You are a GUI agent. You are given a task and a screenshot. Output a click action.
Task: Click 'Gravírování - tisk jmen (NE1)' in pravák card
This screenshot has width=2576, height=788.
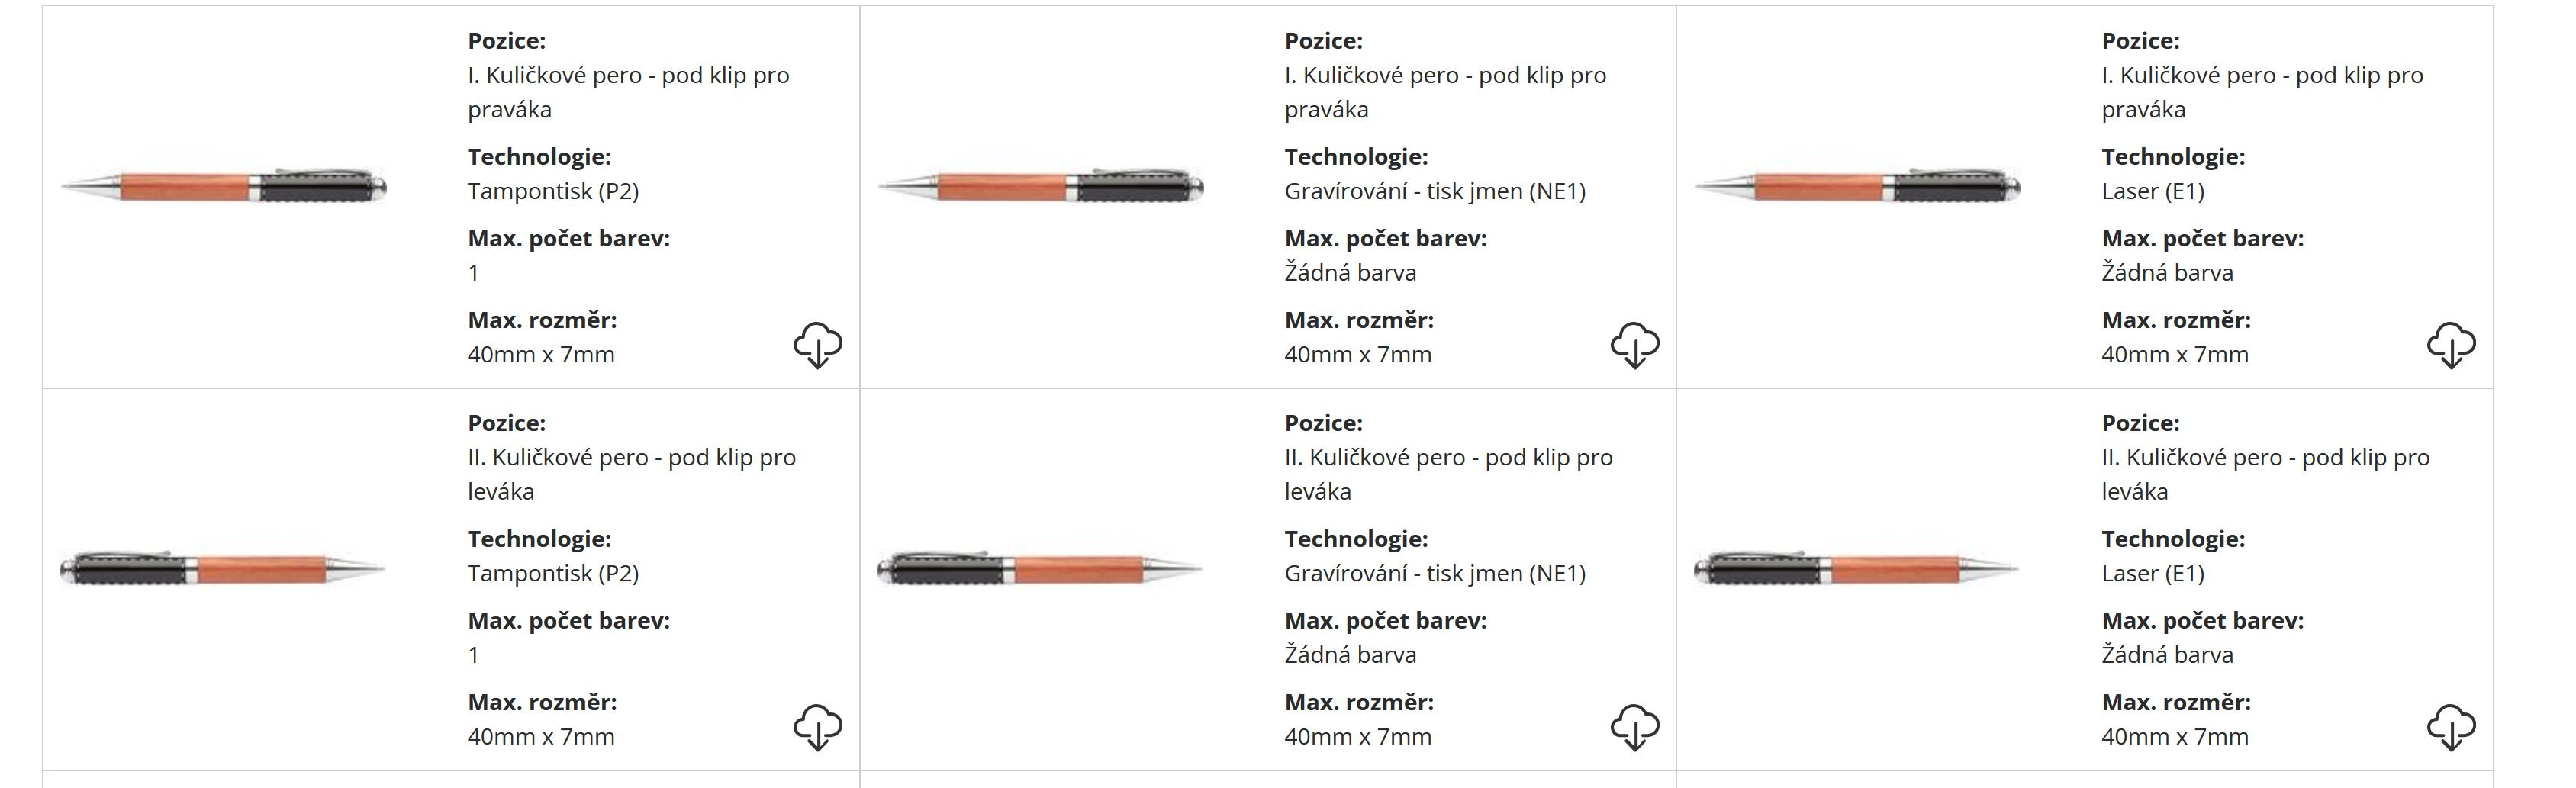[x=1435, y=191]
